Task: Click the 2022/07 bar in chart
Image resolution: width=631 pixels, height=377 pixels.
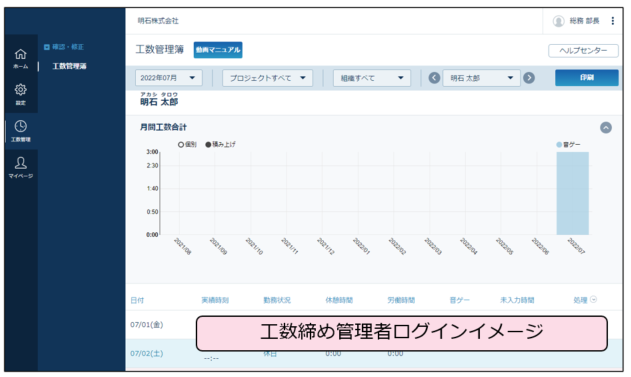Action: (572, 193)
